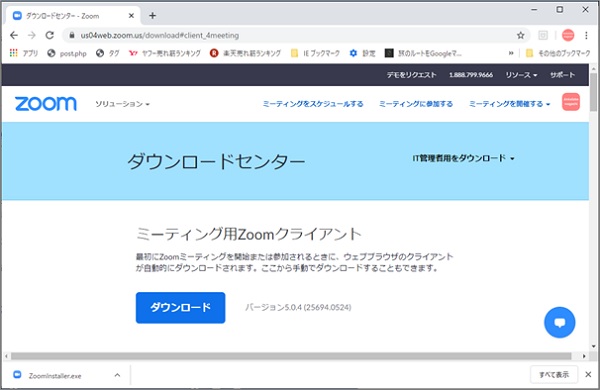The width and height of the screenshot is (600, 390).
Task: Open the Chrome three-dot menu
Action: pos(586,35)
